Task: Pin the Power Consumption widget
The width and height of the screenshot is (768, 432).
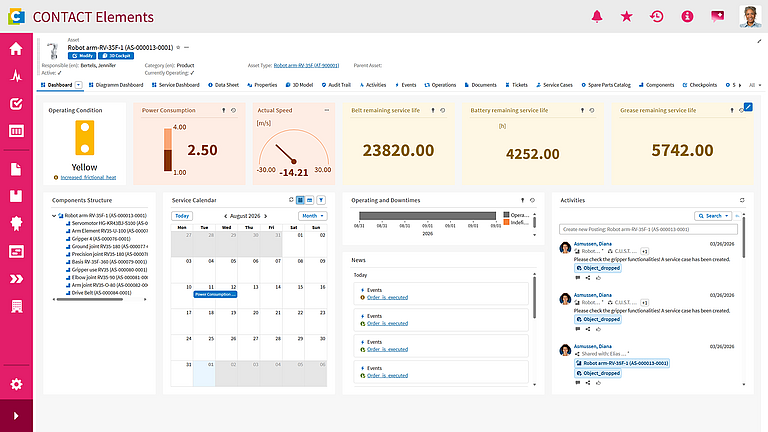Action: [224, 110]
